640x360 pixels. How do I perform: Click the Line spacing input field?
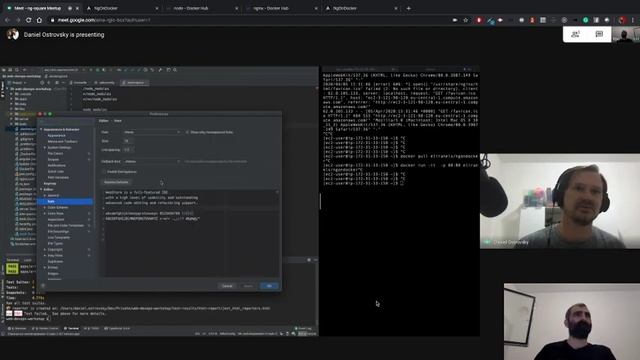128,150
